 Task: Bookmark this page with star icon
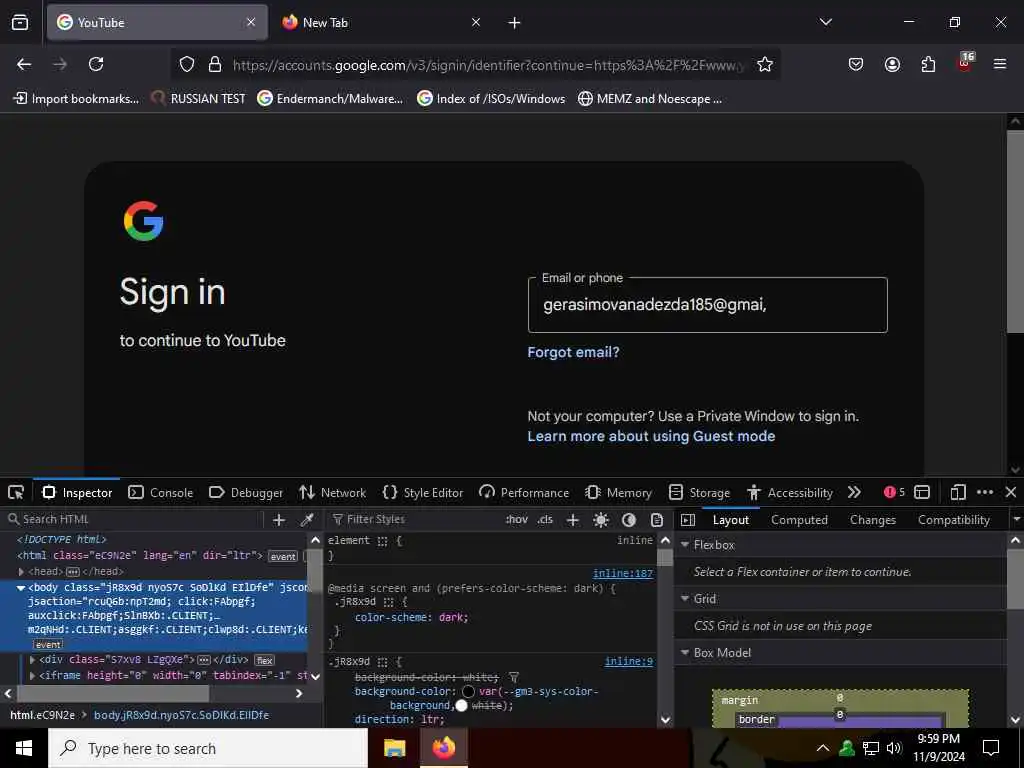(765, 64)
